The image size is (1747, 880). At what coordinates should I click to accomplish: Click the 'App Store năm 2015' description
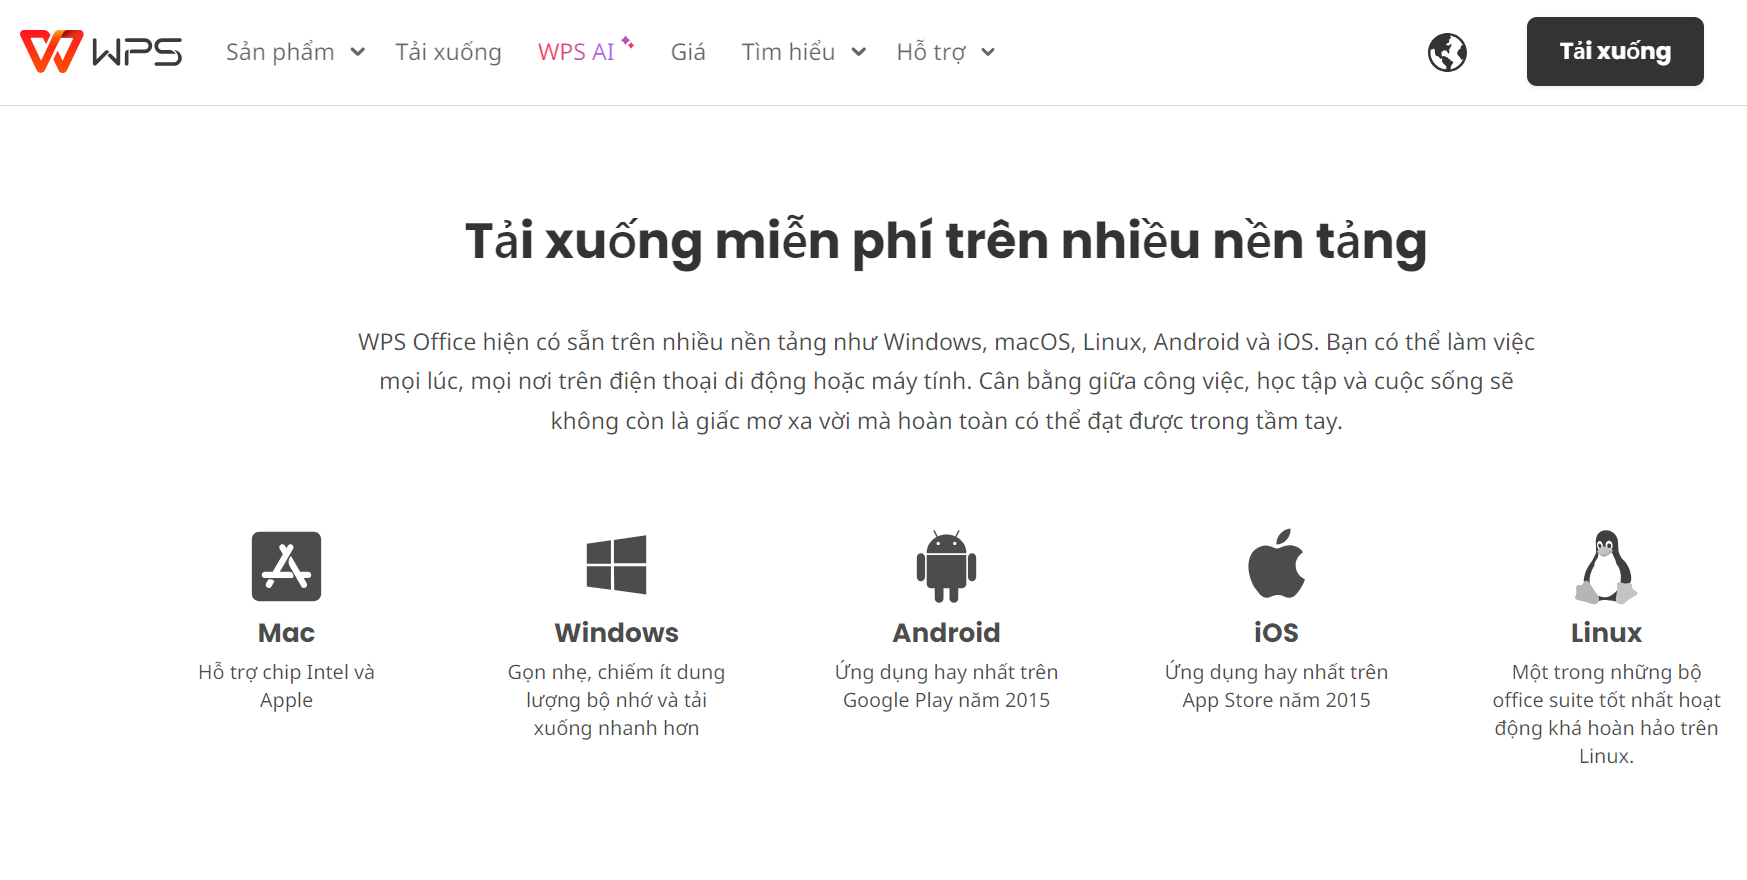coord(1276,686)
